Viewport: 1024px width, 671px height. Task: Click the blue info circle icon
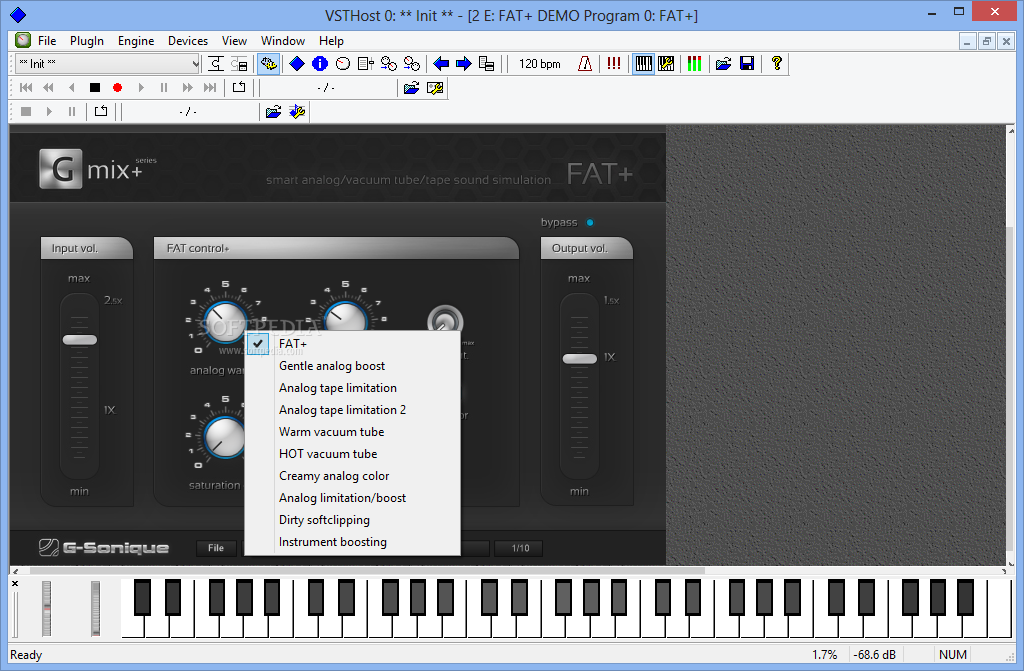[x=320, y=63]
